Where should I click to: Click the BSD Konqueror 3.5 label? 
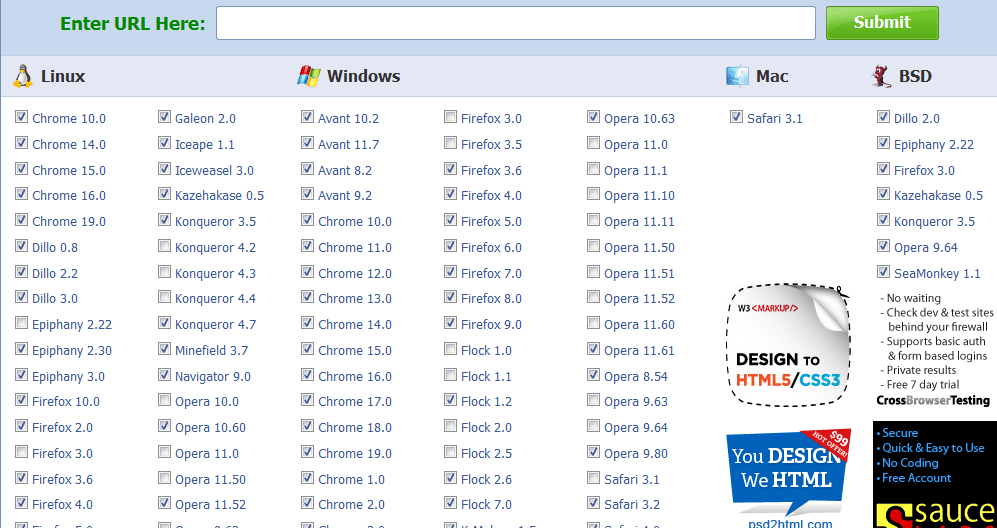coord(934,221)
